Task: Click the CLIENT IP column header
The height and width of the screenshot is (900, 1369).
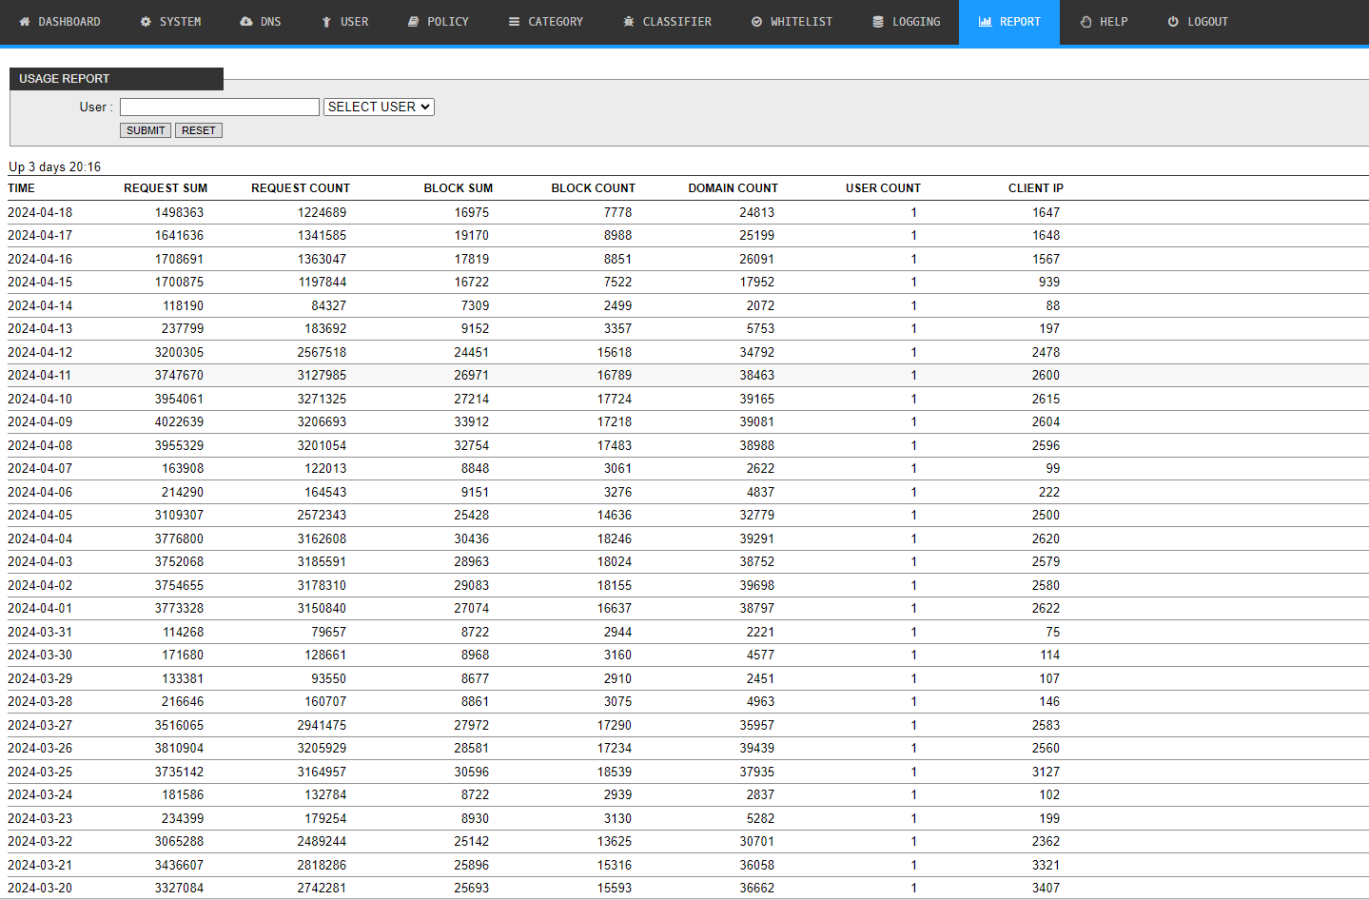Action: tap(1035, 188)
